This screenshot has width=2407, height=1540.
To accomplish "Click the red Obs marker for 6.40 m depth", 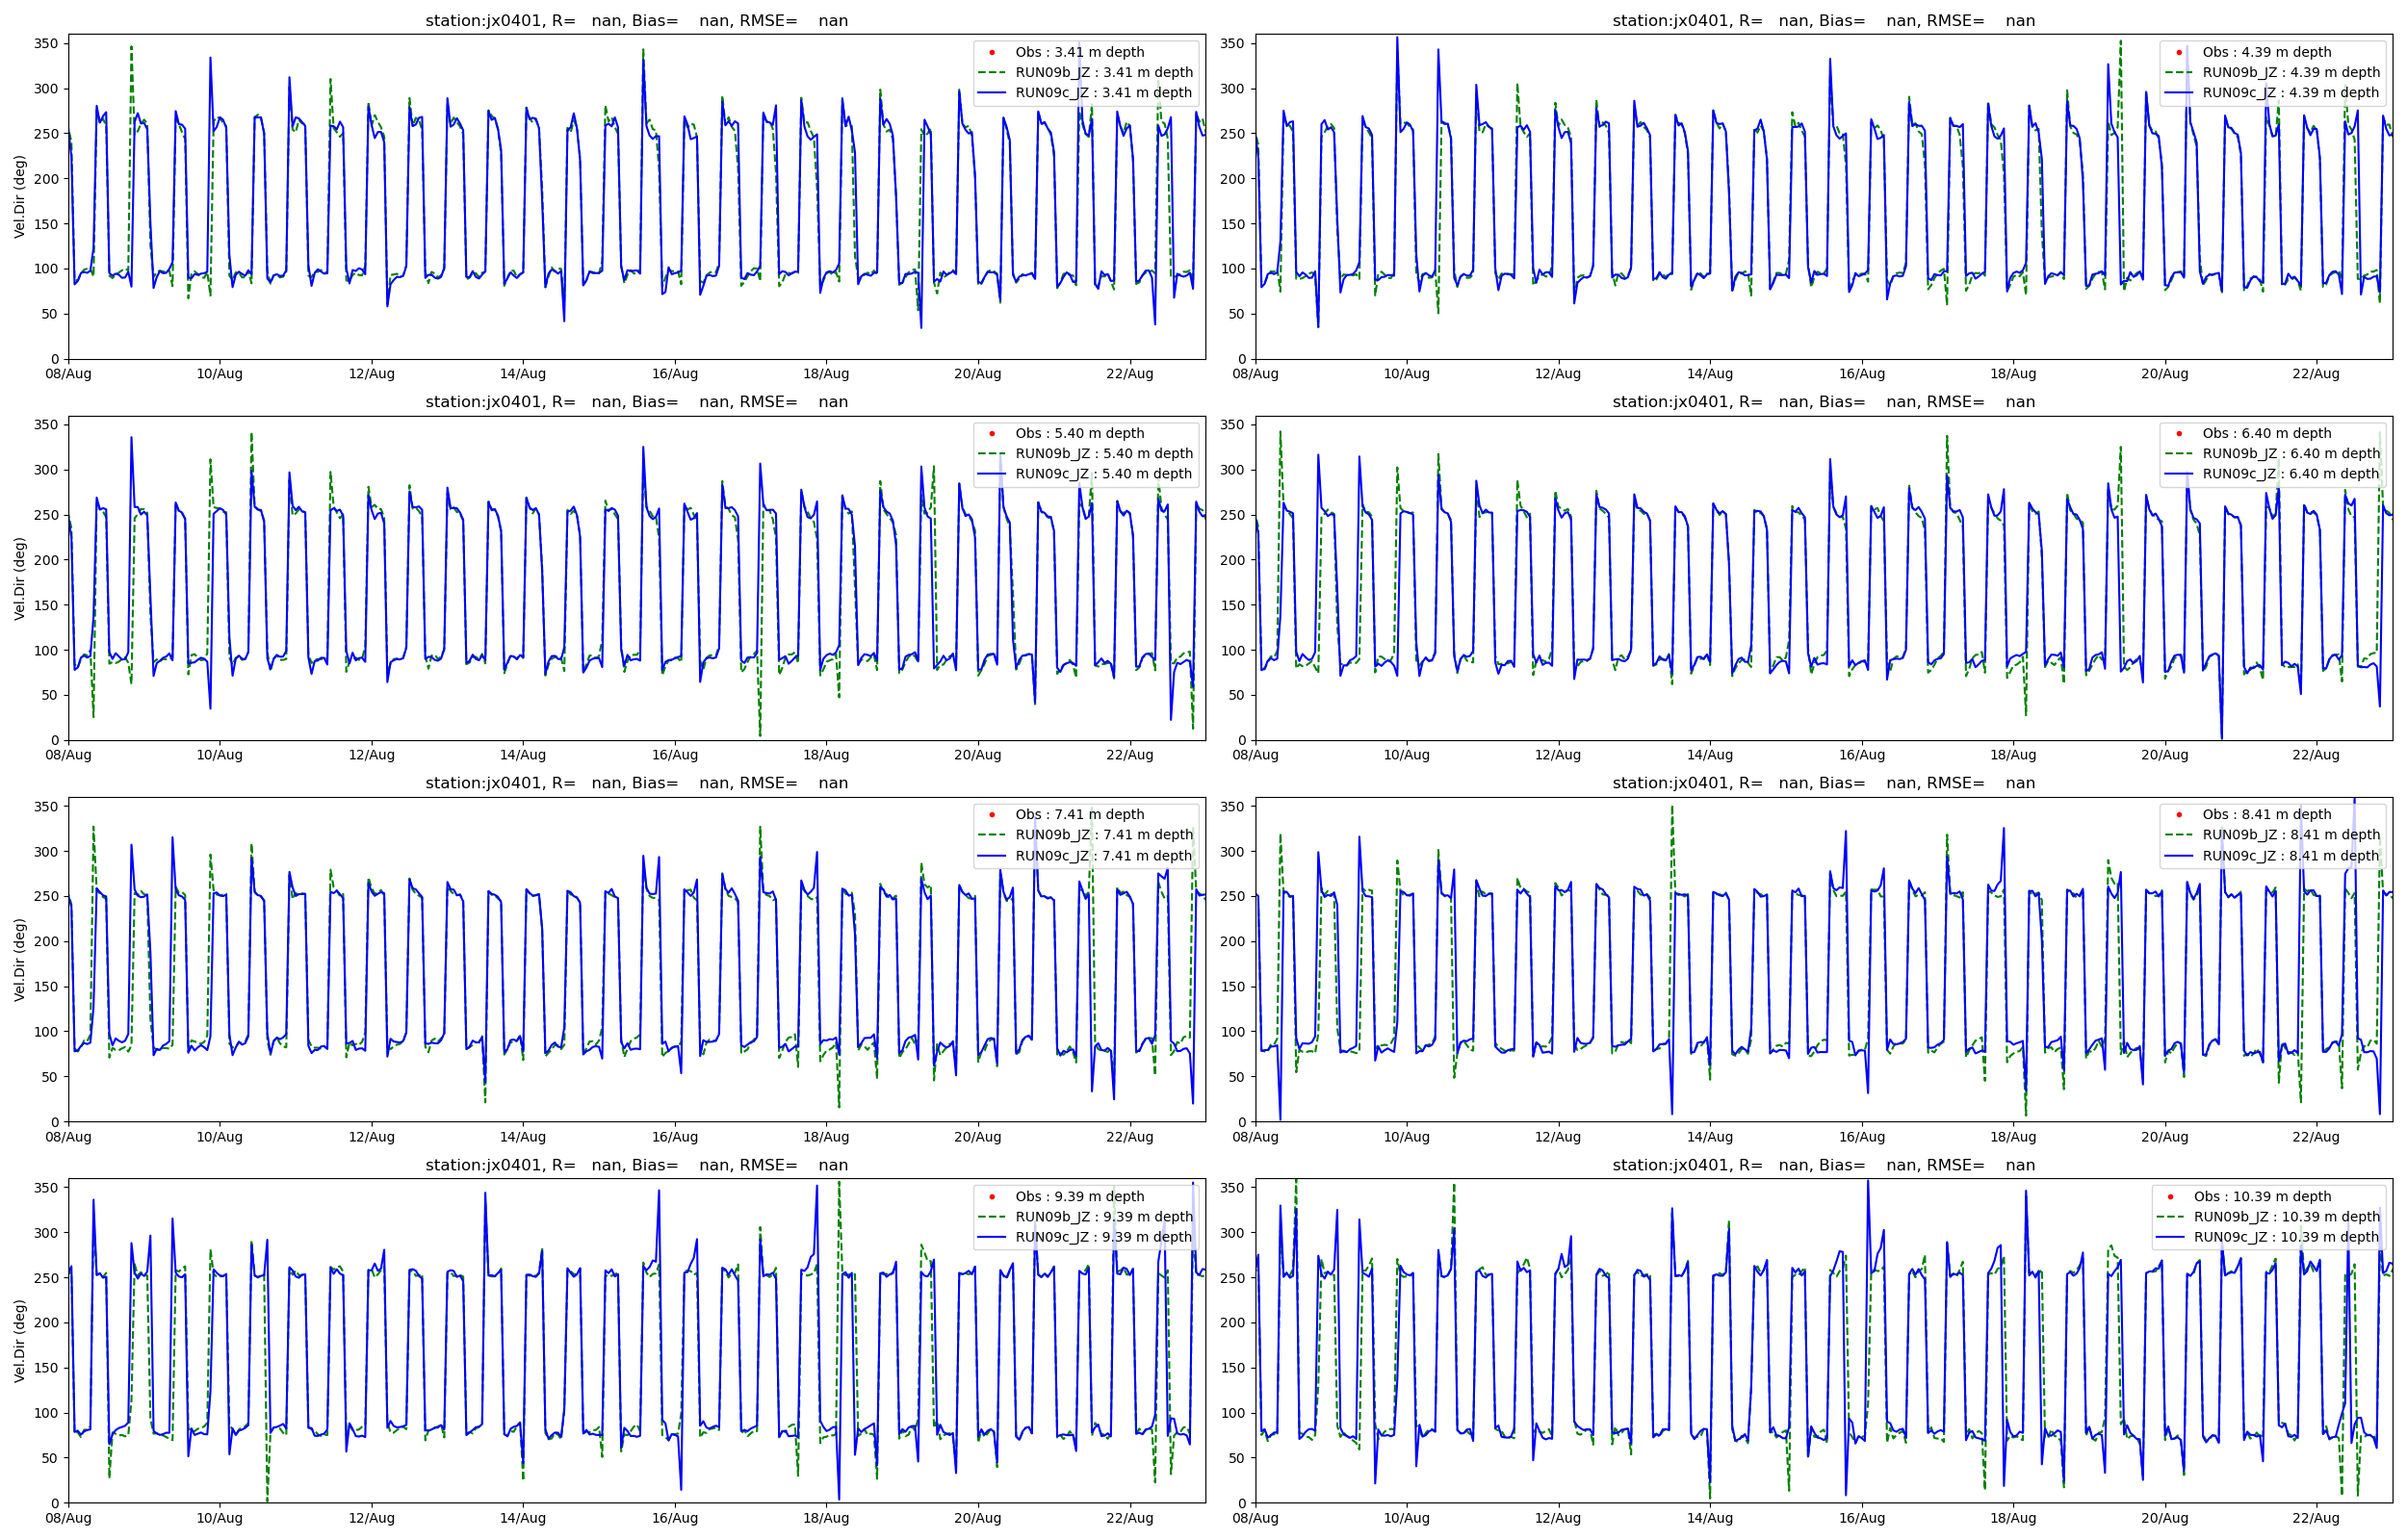I will click(x=2178, y=433).
